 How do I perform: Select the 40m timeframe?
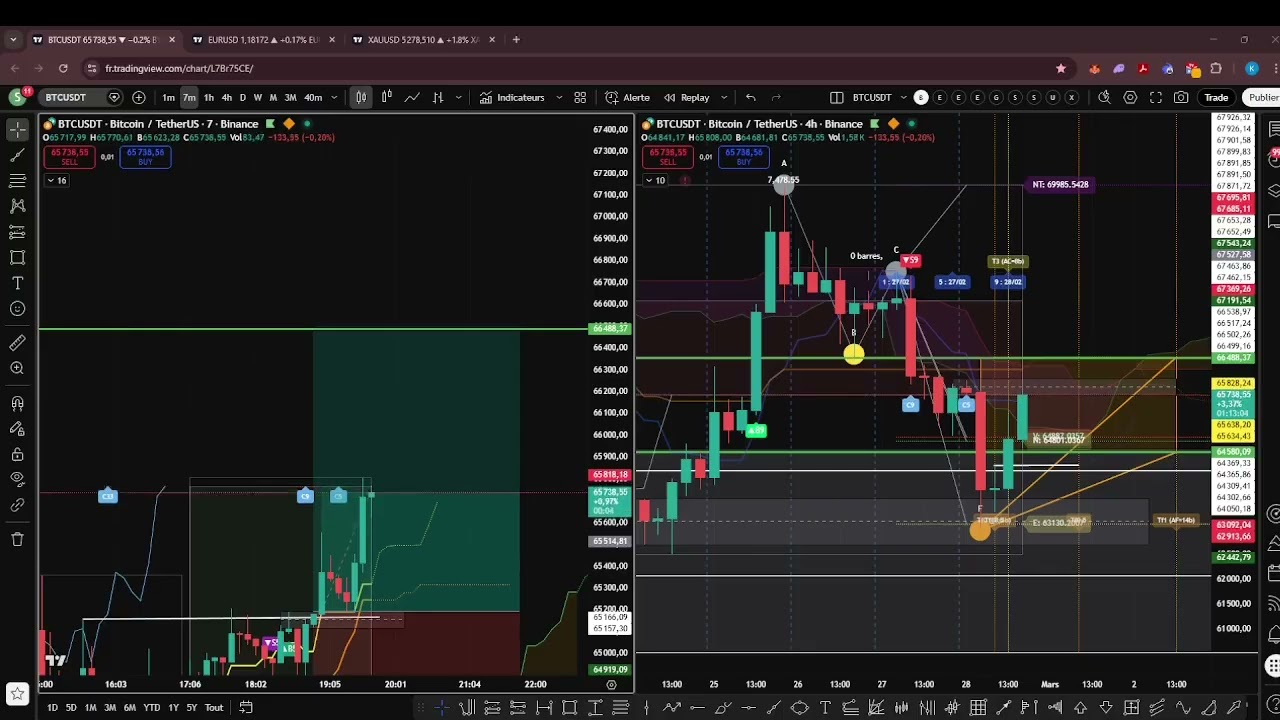313,97
